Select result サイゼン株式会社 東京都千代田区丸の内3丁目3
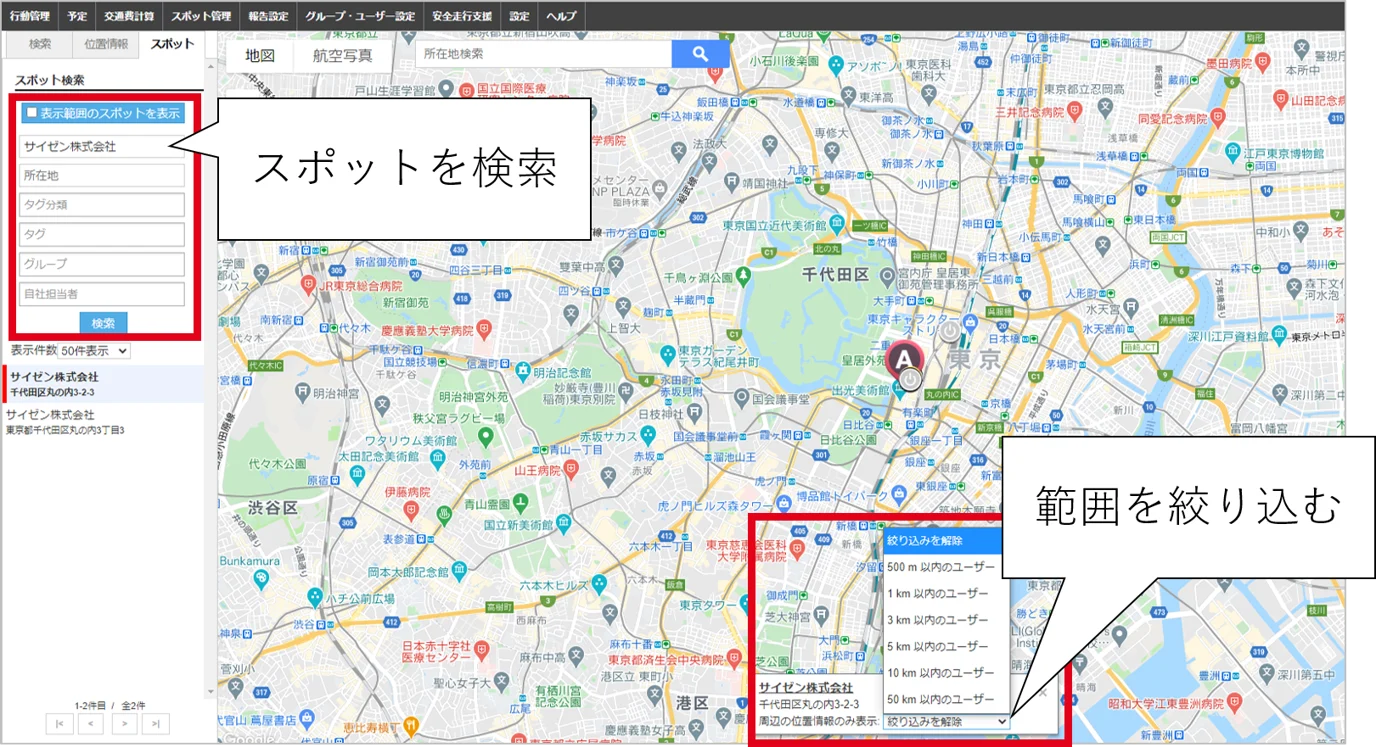Screen dimensions: 1376x747 [104, 421]
